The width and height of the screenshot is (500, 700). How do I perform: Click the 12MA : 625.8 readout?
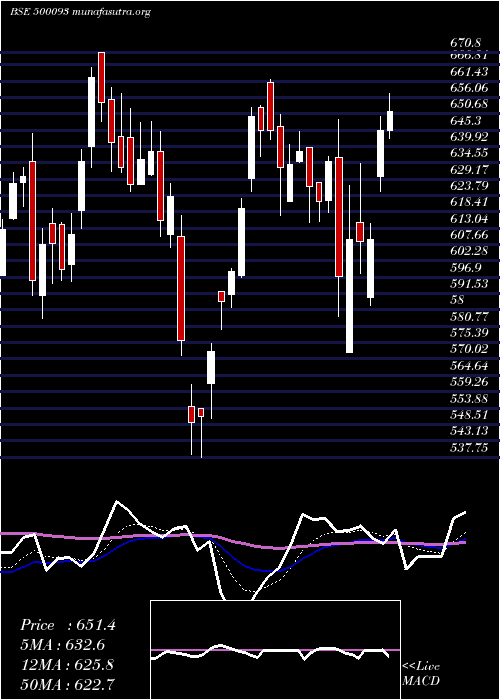(67, 665)
